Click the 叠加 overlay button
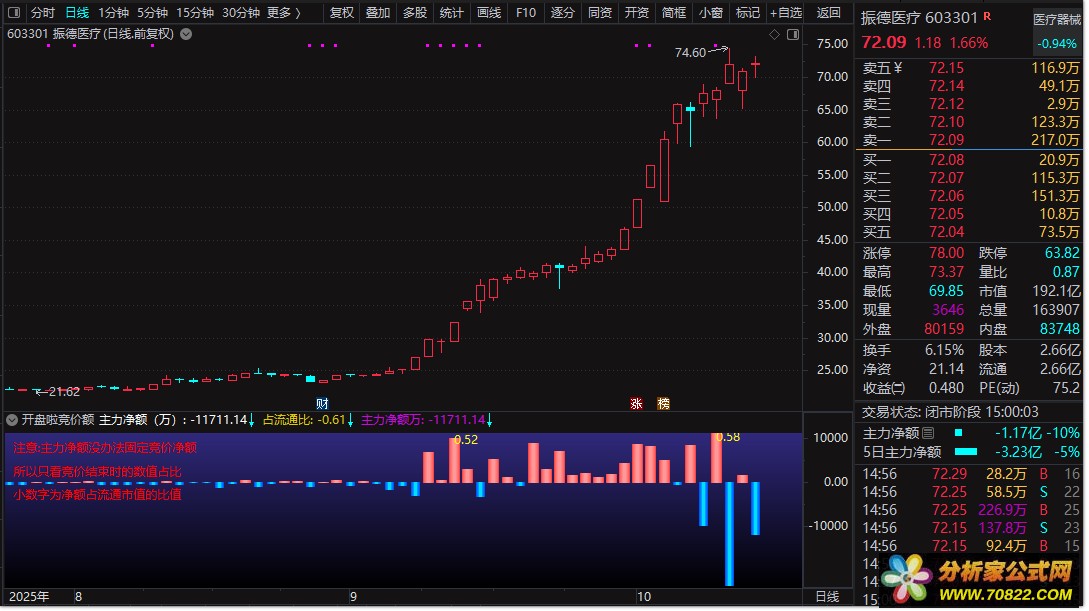This screenshot has height=611, width=1089. (x=378, y=12)
